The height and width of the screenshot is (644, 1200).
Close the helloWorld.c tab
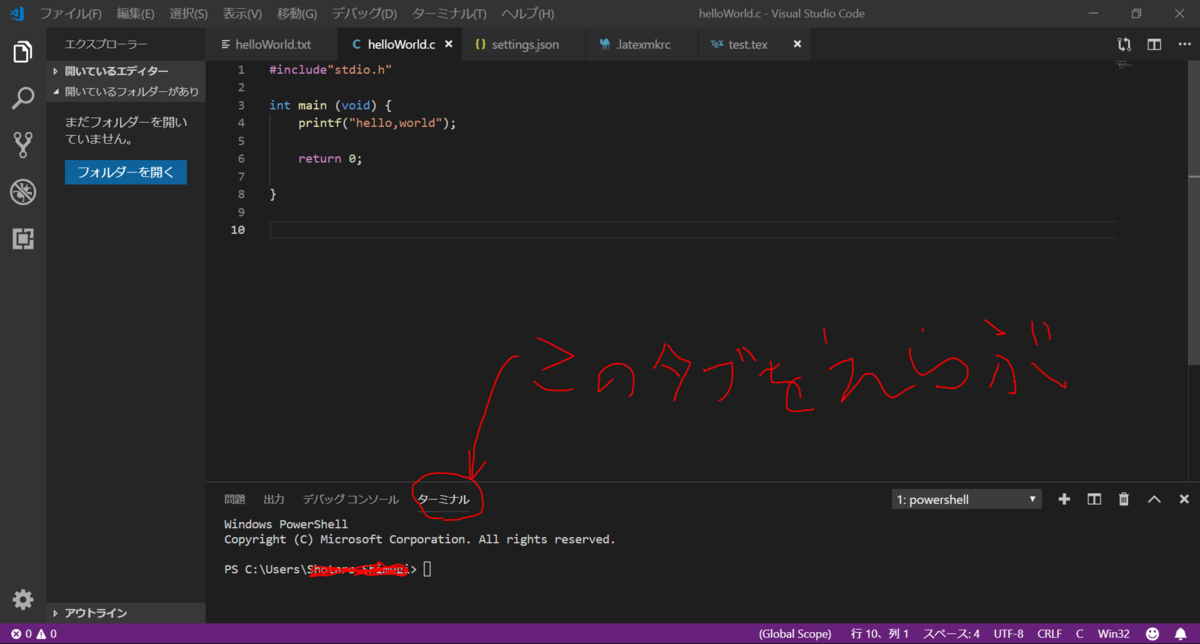448,44
